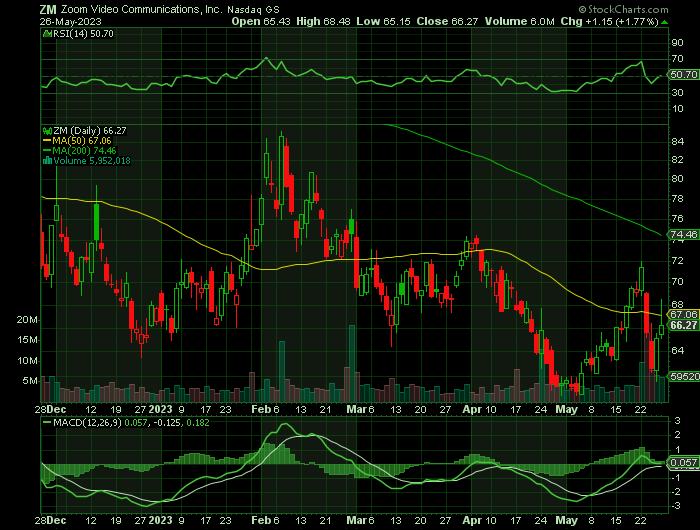Click the 0.057 value tag on MACD scale

click(683, 463)
